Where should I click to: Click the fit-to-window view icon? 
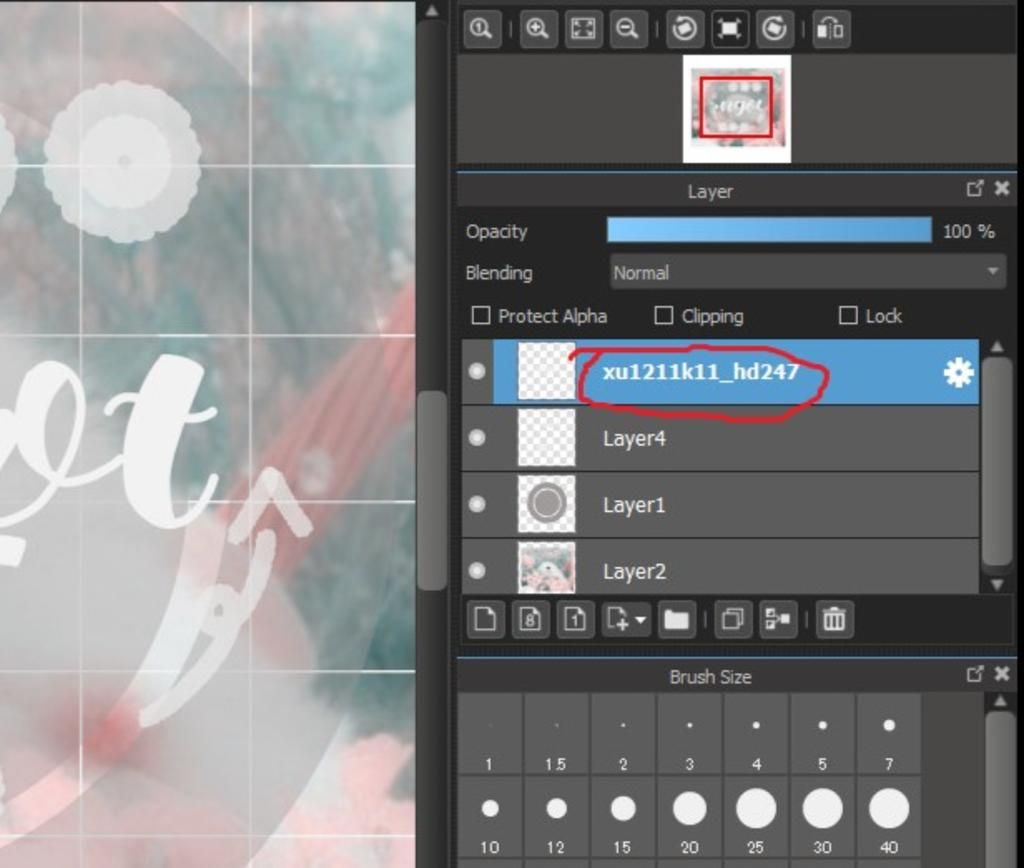583,29
